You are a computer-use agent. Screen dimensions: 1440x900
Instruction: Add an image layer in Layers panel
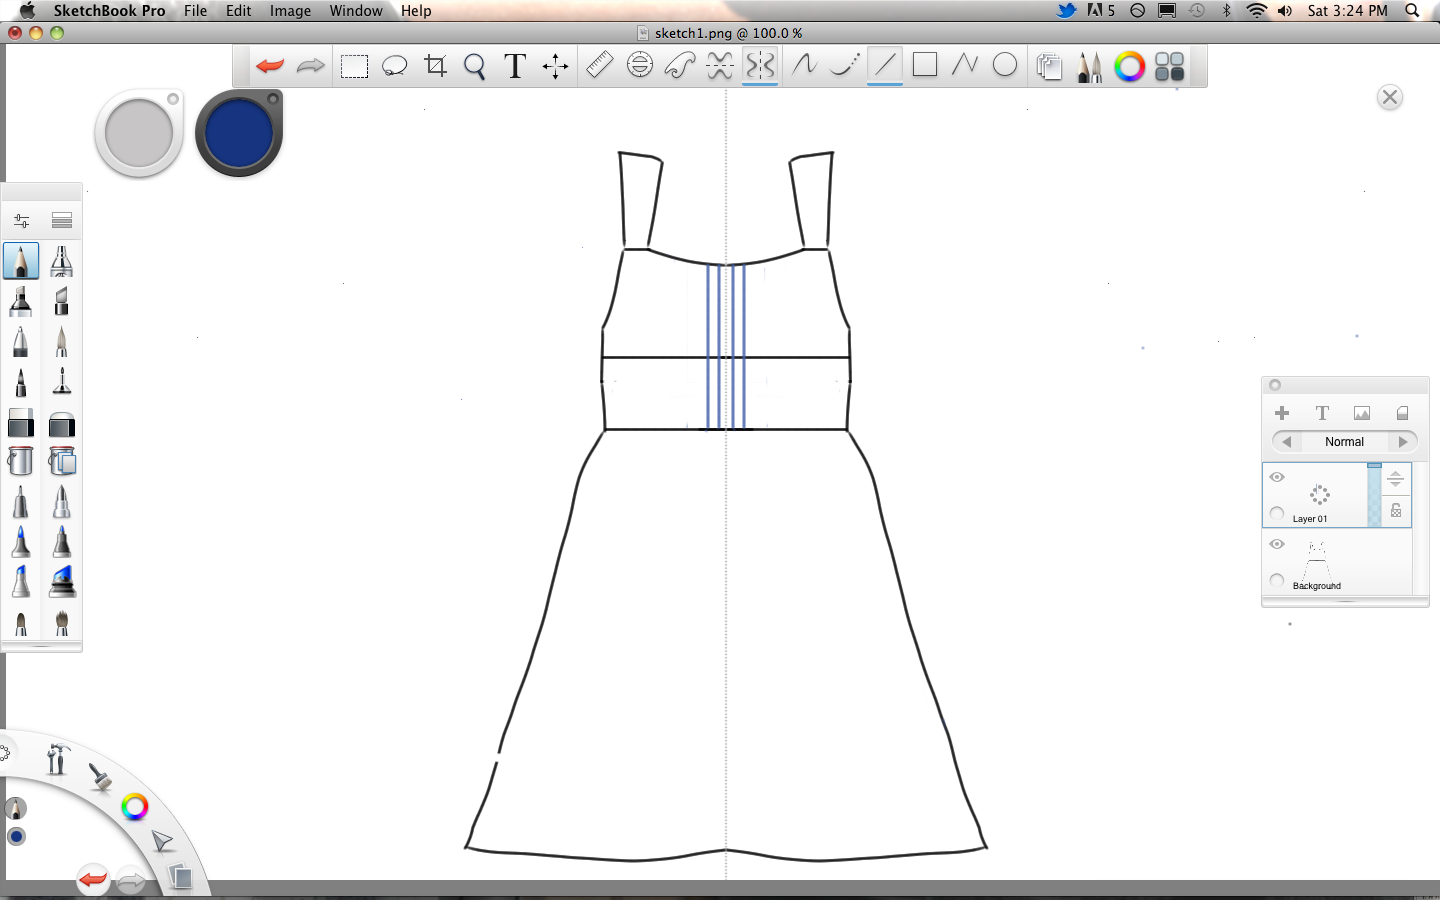coord(1362,413)
